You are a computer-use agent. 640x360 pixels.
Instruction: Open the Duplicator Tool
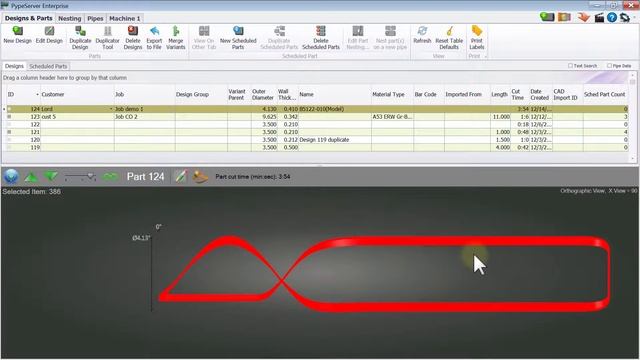pyautogui.click(x=107, y=38)
